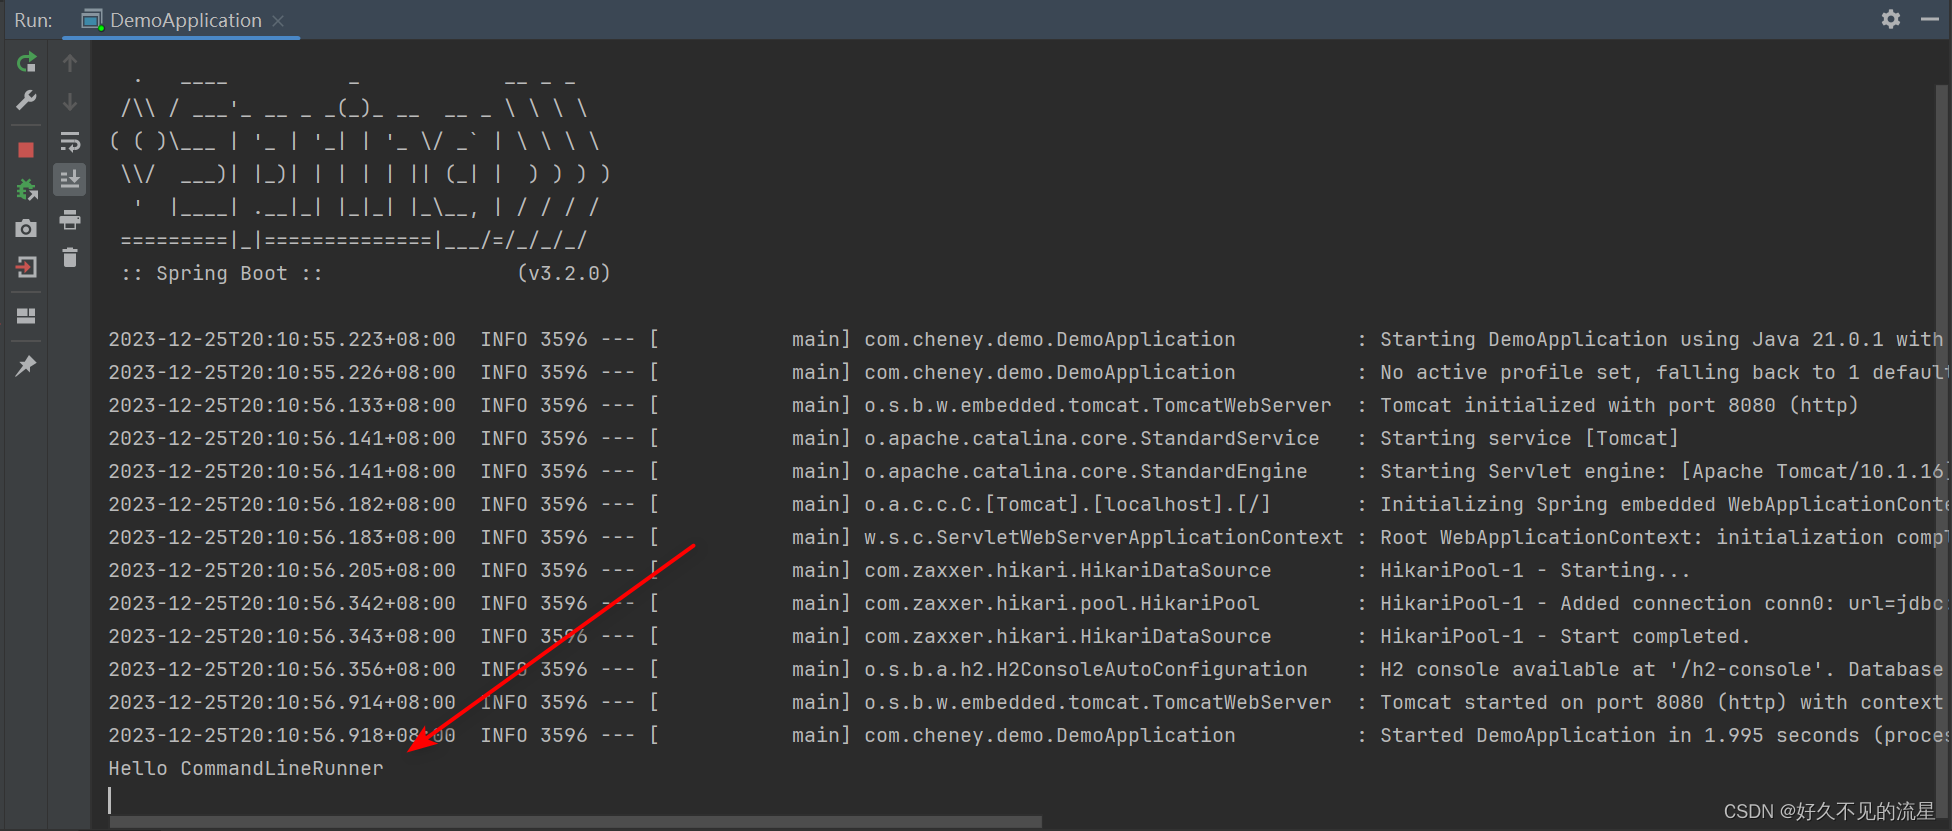The width and height of the screenshot is (1952, 831).
Task: Click the exit icon with red arrow
Action: [x=27, y=267]
